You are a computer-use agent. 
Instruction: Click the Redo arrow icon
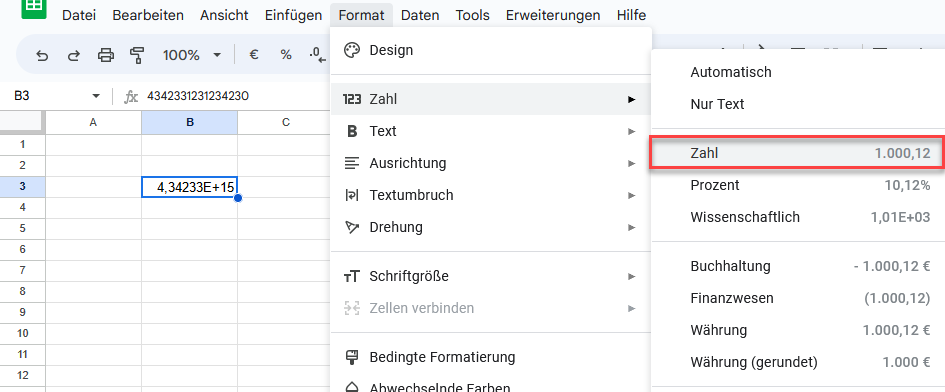(x=74, y=55)
